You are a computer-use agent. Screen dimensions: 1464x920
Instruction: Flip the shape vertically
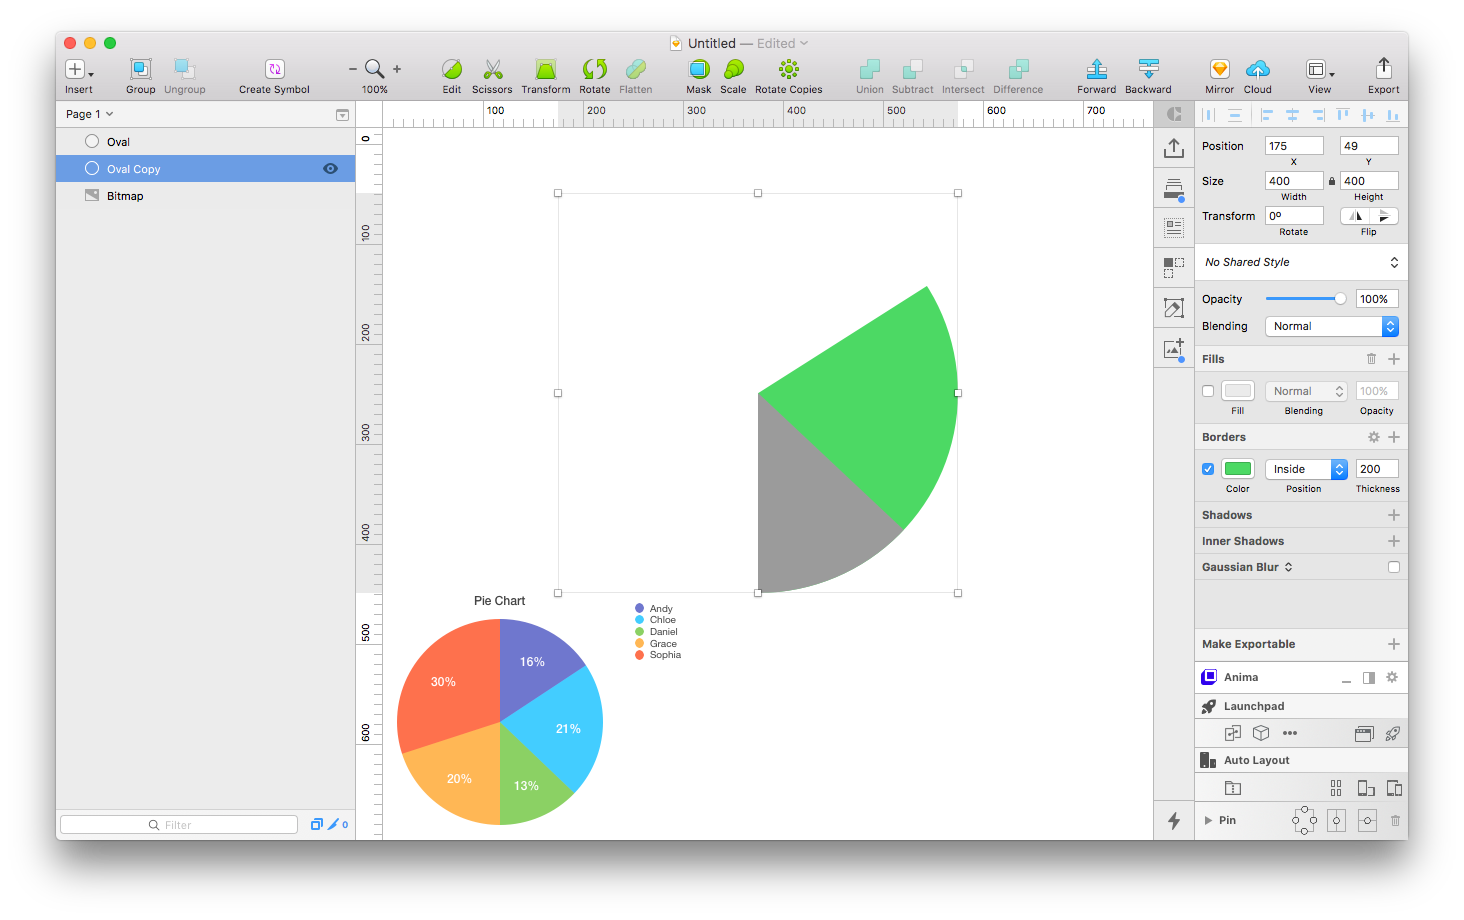click(1384, 216)
